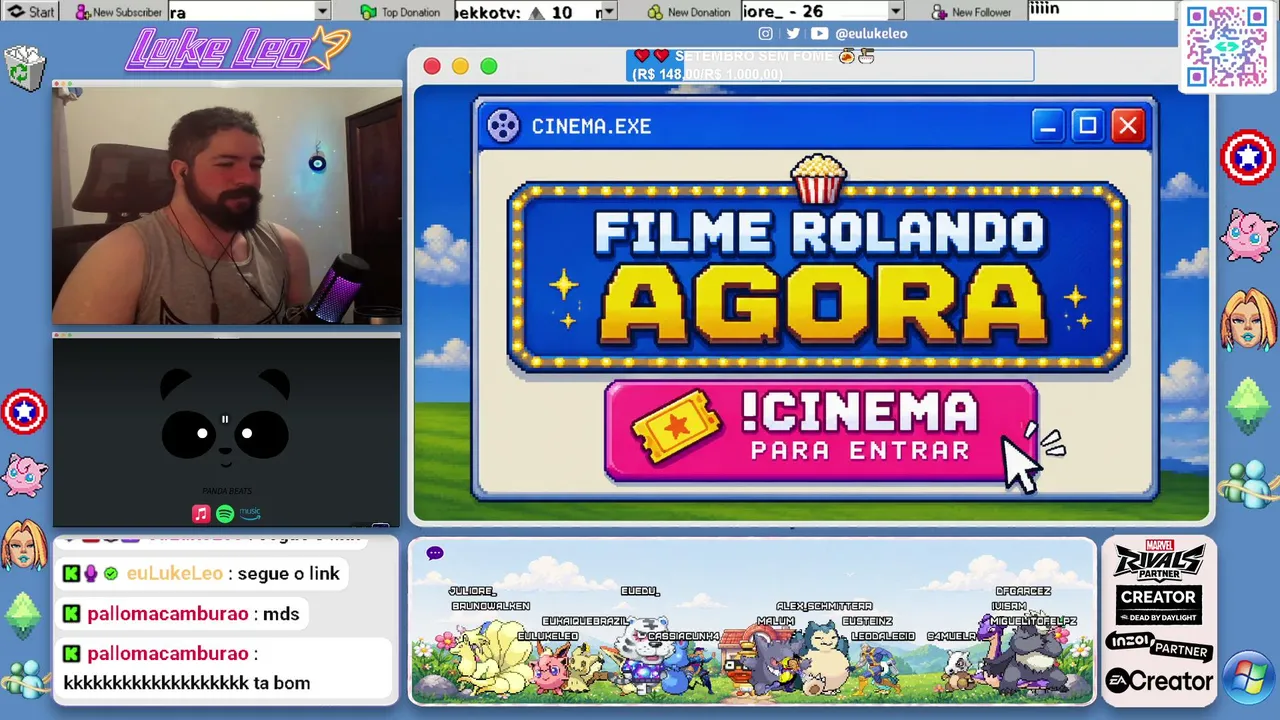Click the Amazon Music icon under Panda Beats
This screenshot has width=1280, height=720.
pos(250,513)
